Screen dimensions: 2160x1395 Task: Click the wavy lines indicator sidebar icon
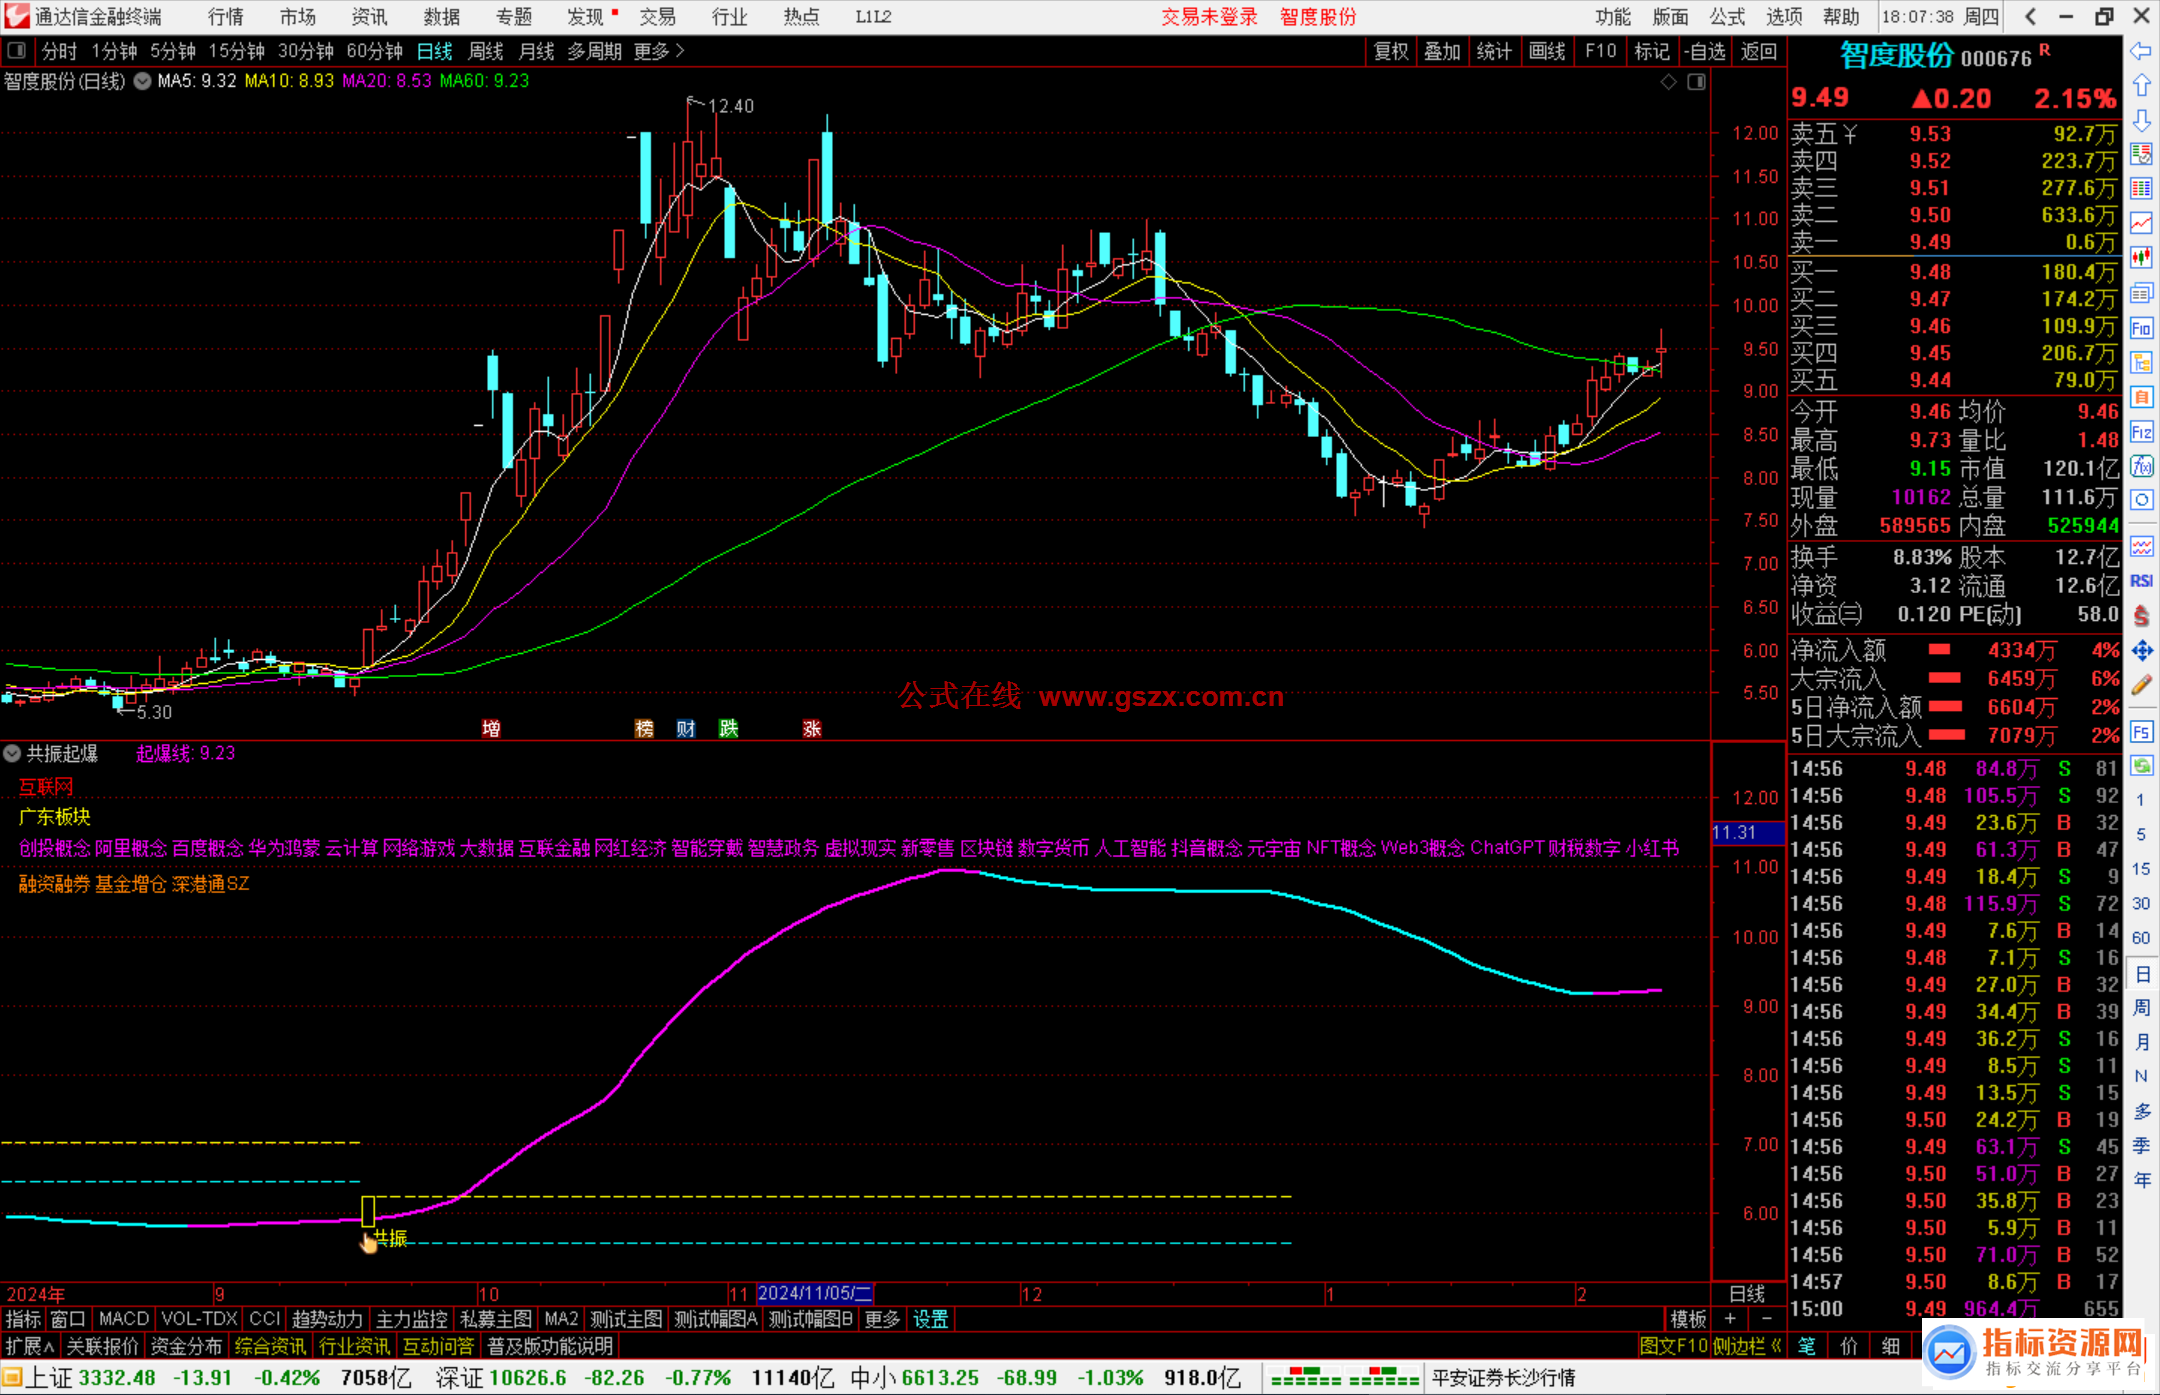tap(2141, 546)
